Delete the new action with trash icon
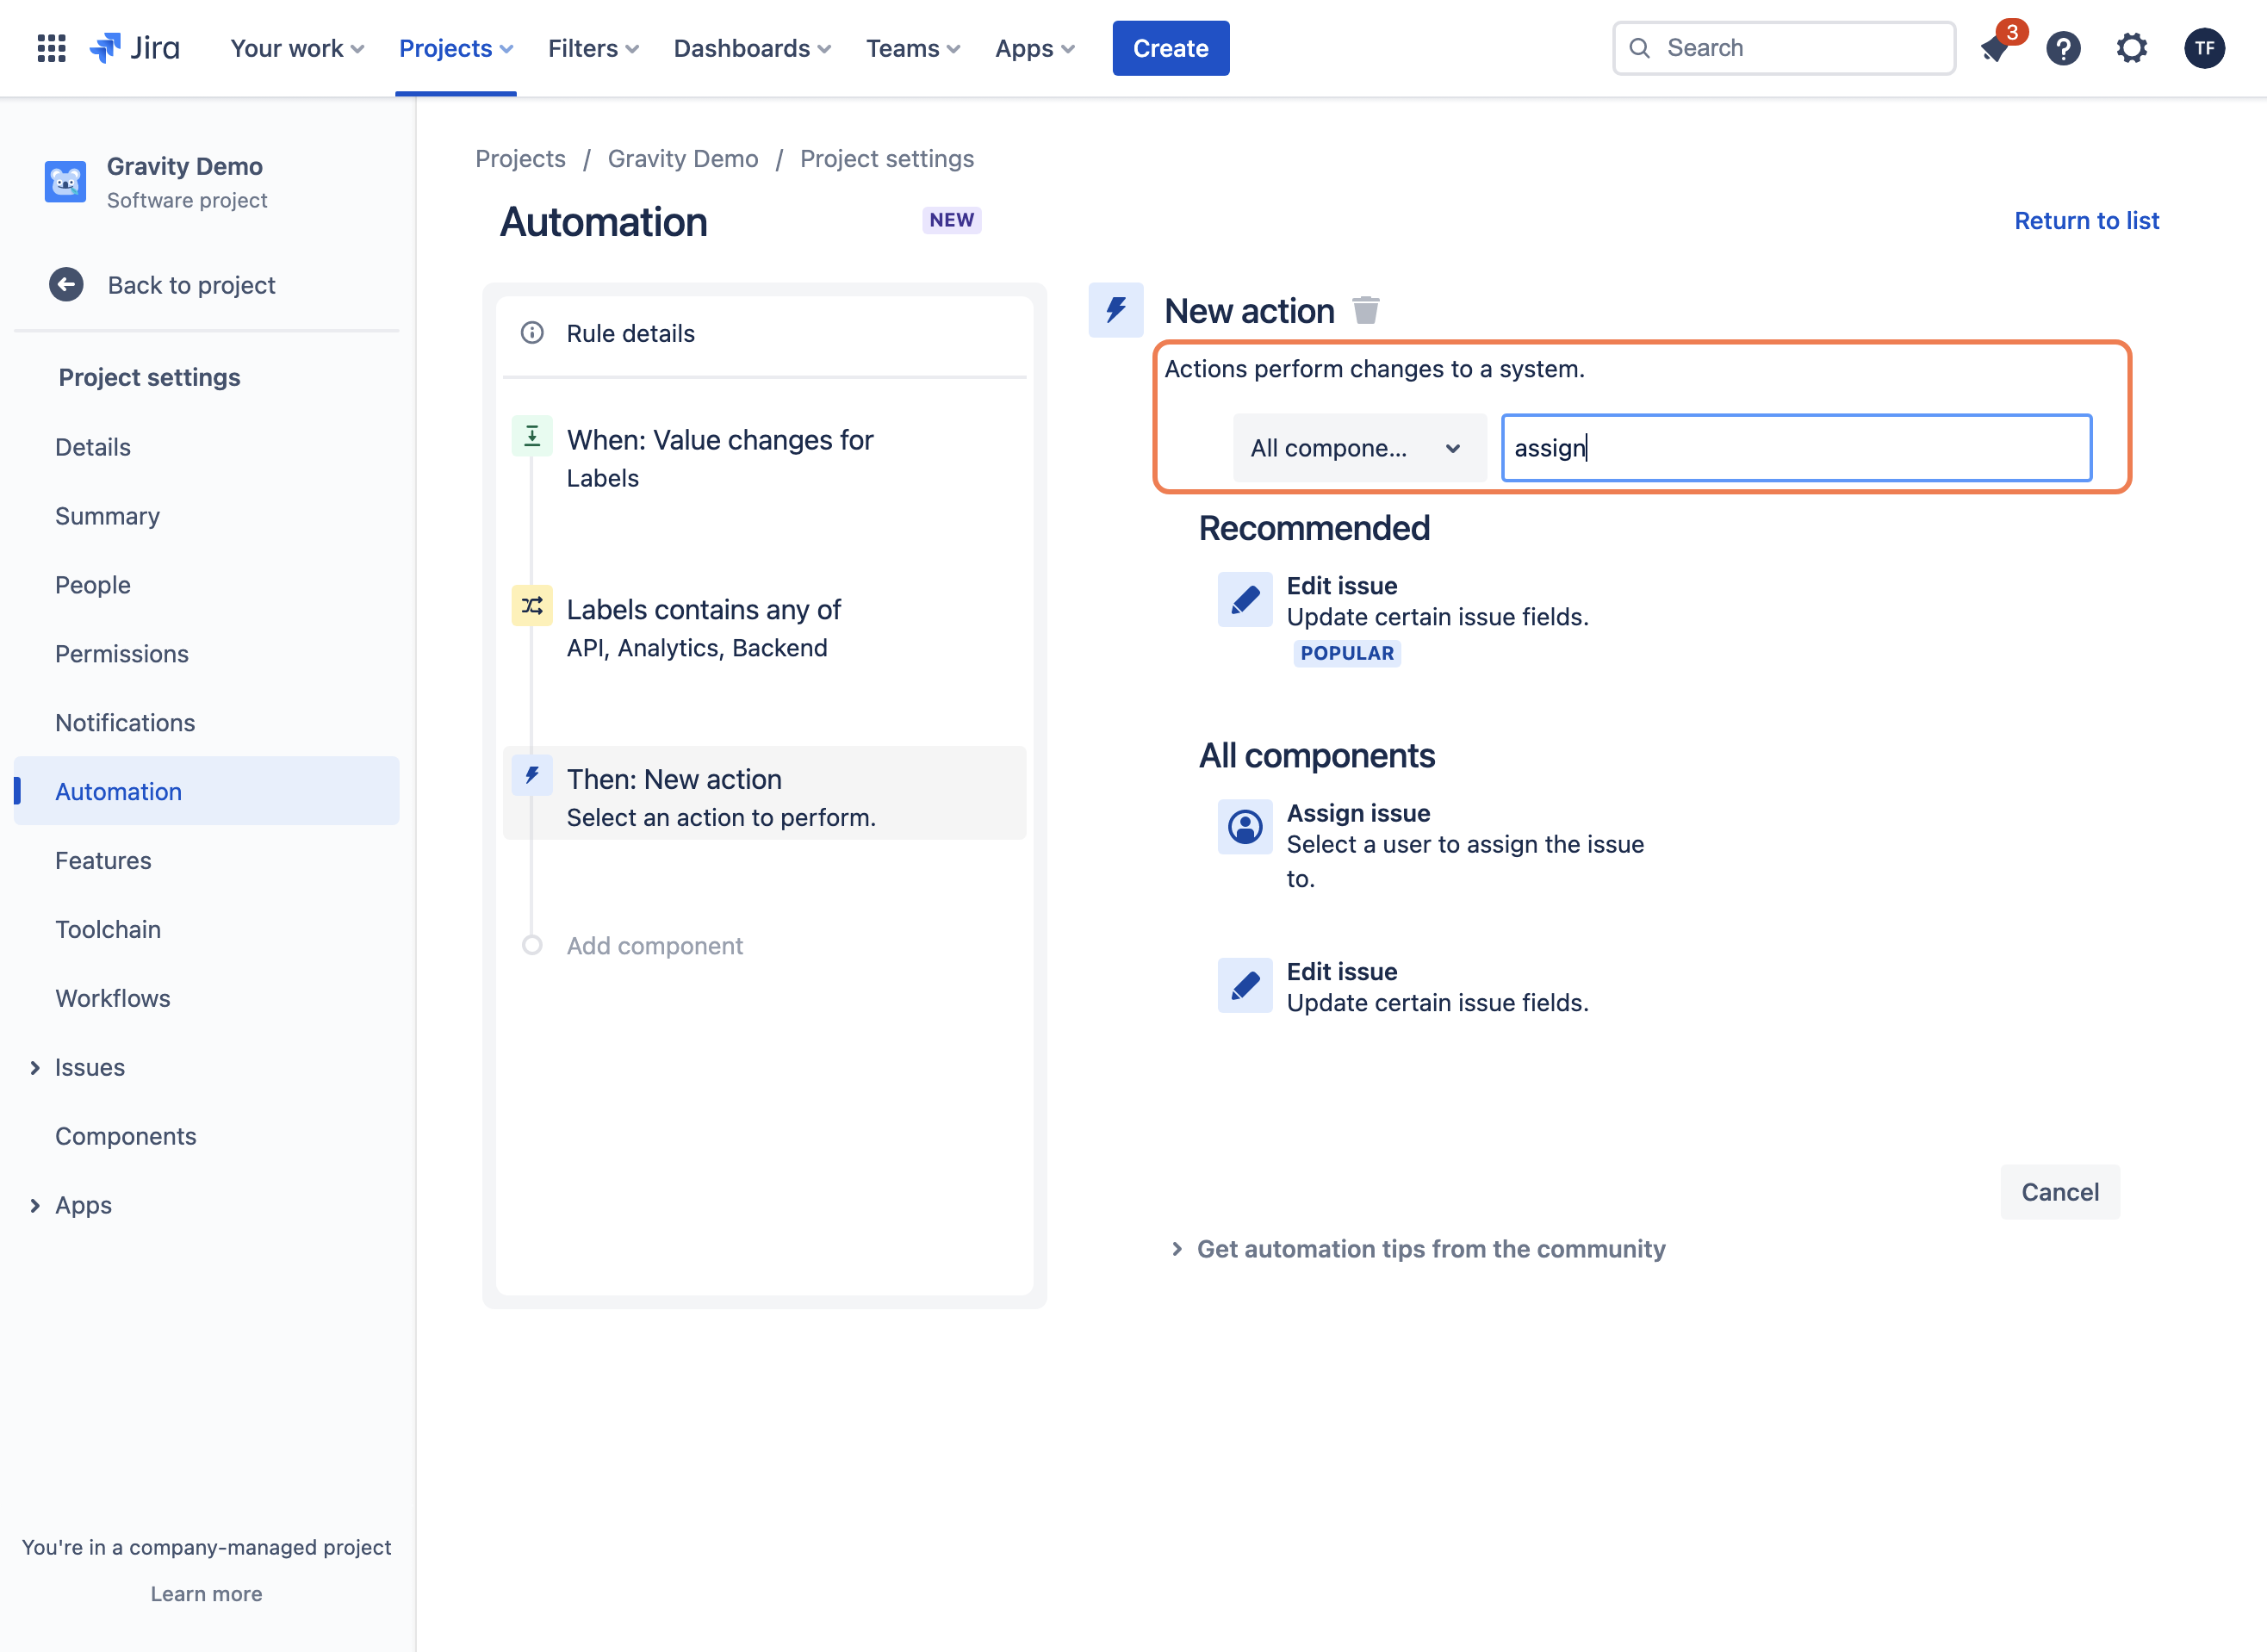This screenshot has width=2267, height=1652. coord(1366,311)
